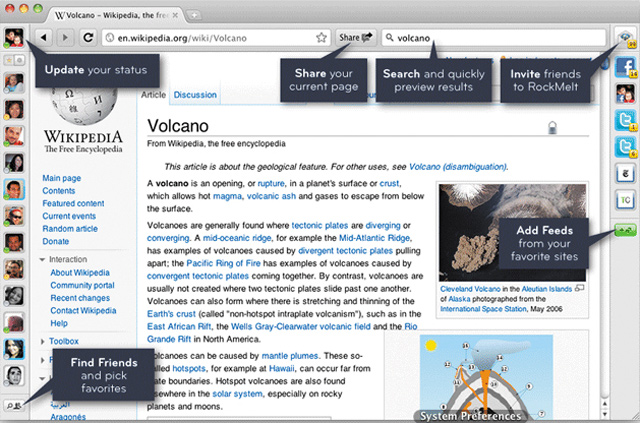Click the Share button in the toolbar
Screen dimensions: 640x423
coord(356,38)
